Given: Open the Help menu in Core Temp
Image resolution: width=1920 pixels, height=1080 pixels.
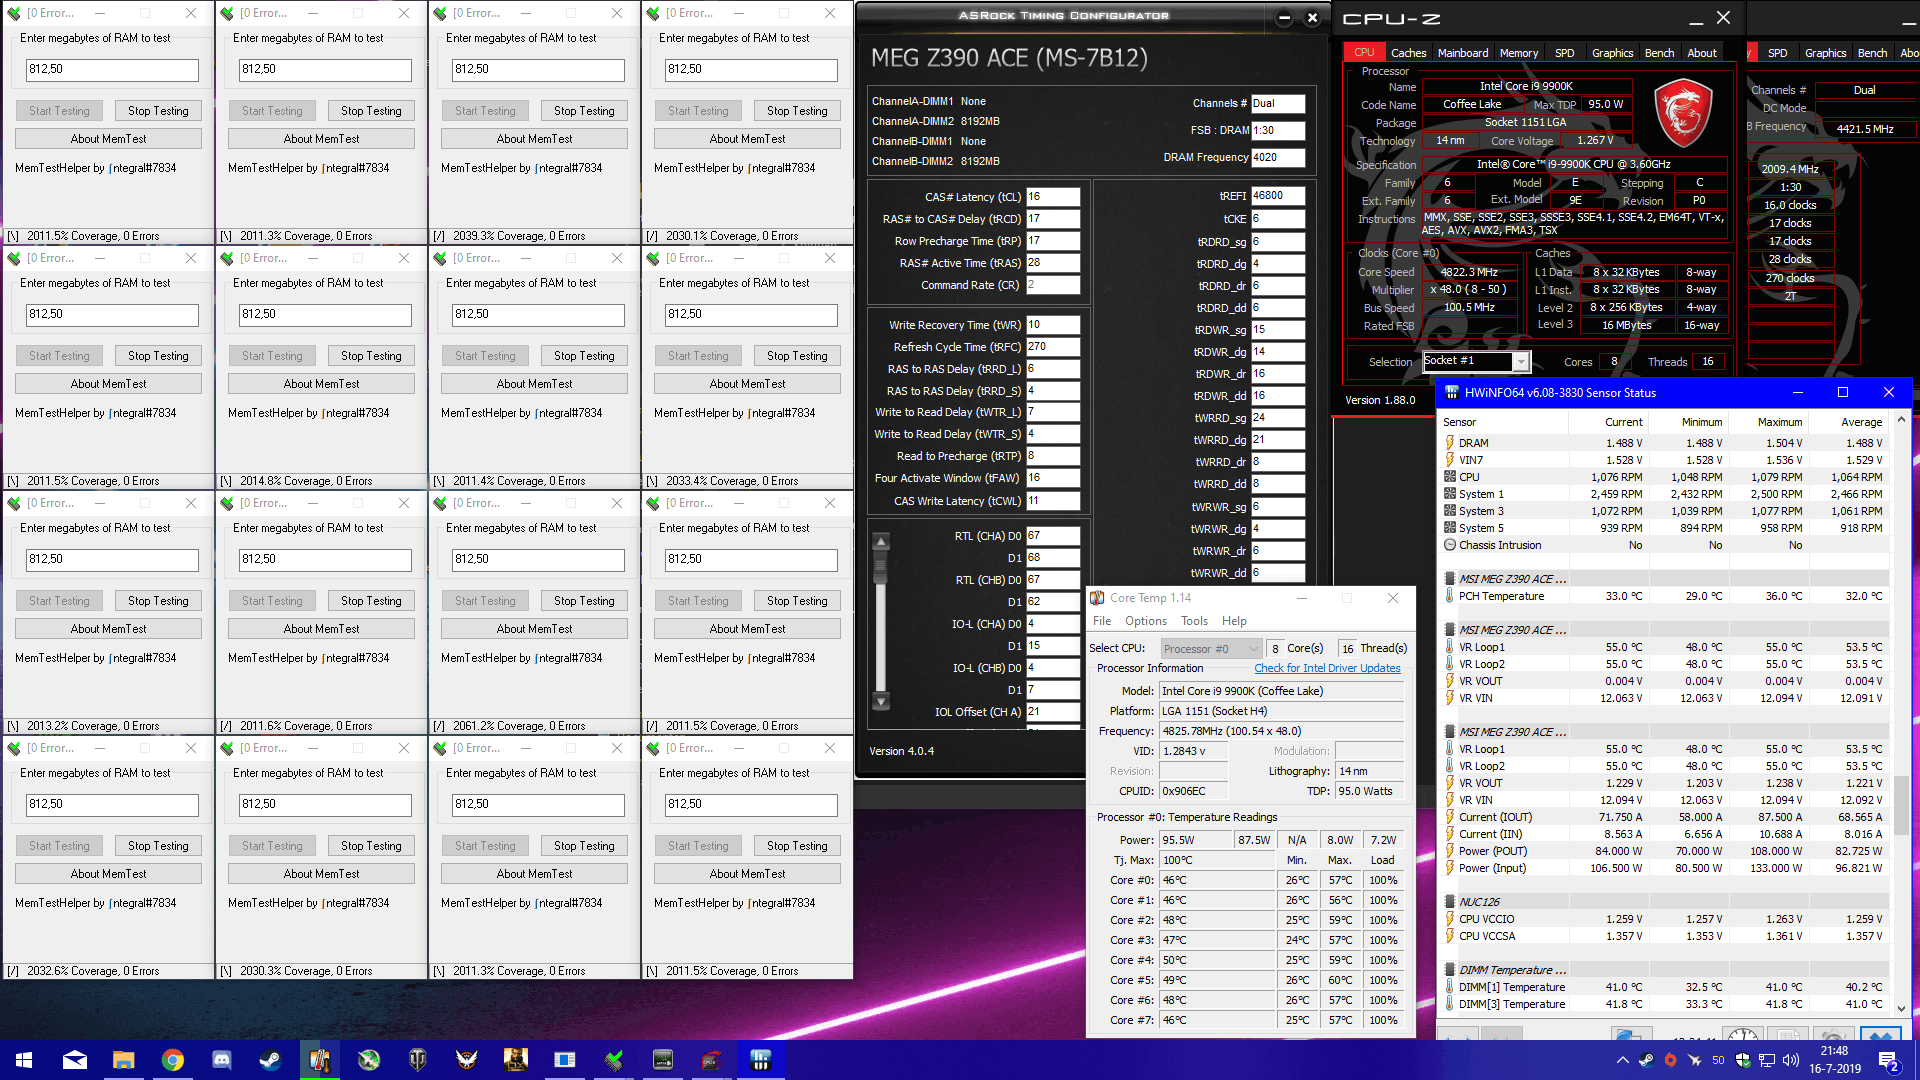Looking at the screenshot, I should 1234,621.
